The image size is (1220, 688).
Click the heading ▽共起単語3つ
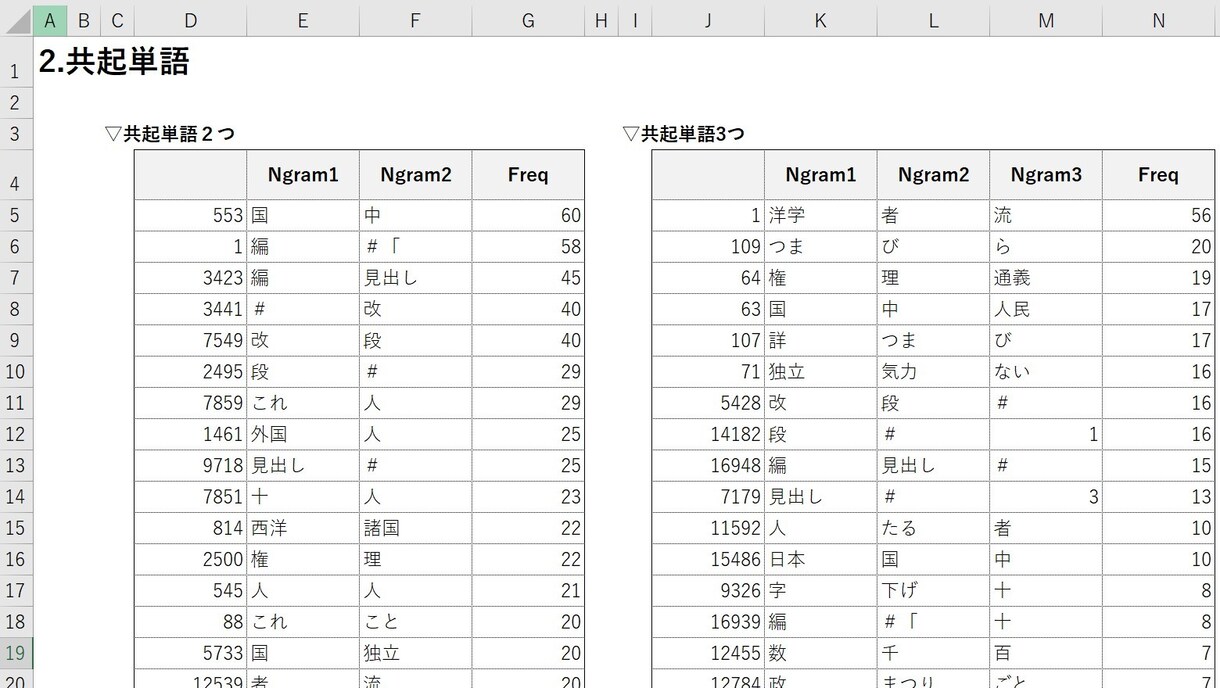[x=683, y=134]
